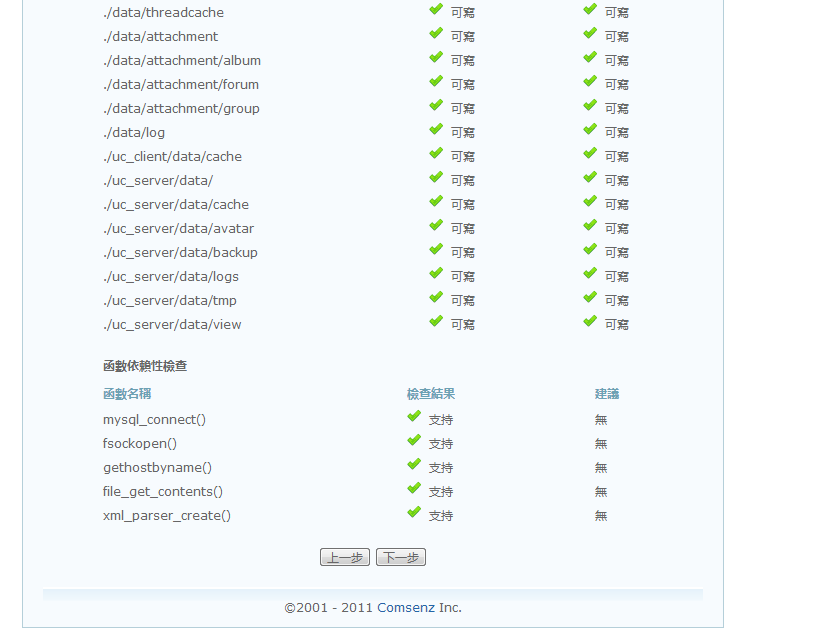Select the ./uc_server/data/backup path text
The height and width of the screenshot is (634, 831).
click(x=180, y=253)
